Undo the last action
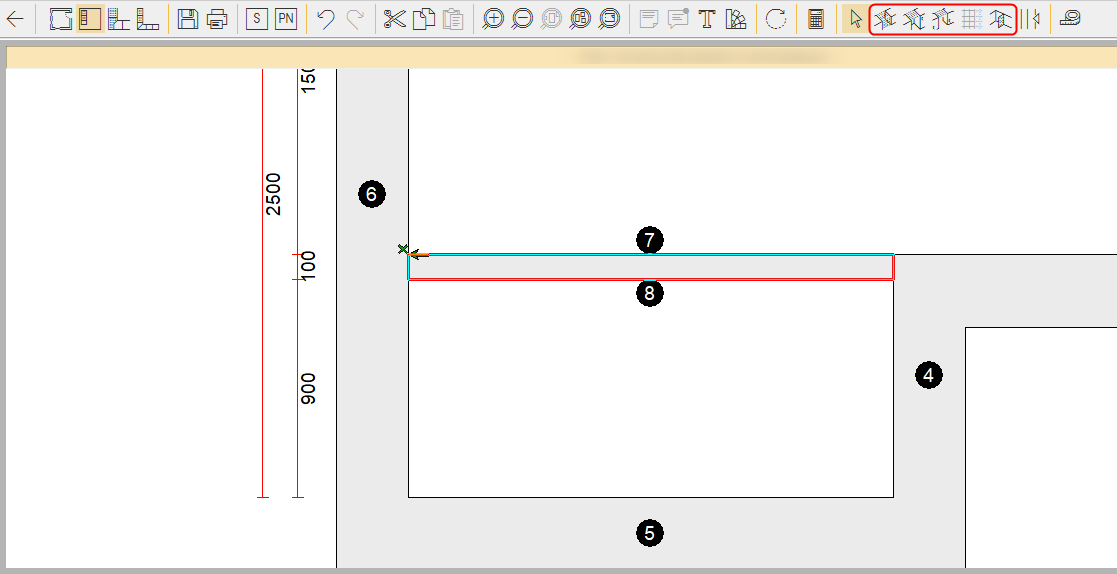This screenshot has width=1117, height=574. coord(325,19)
